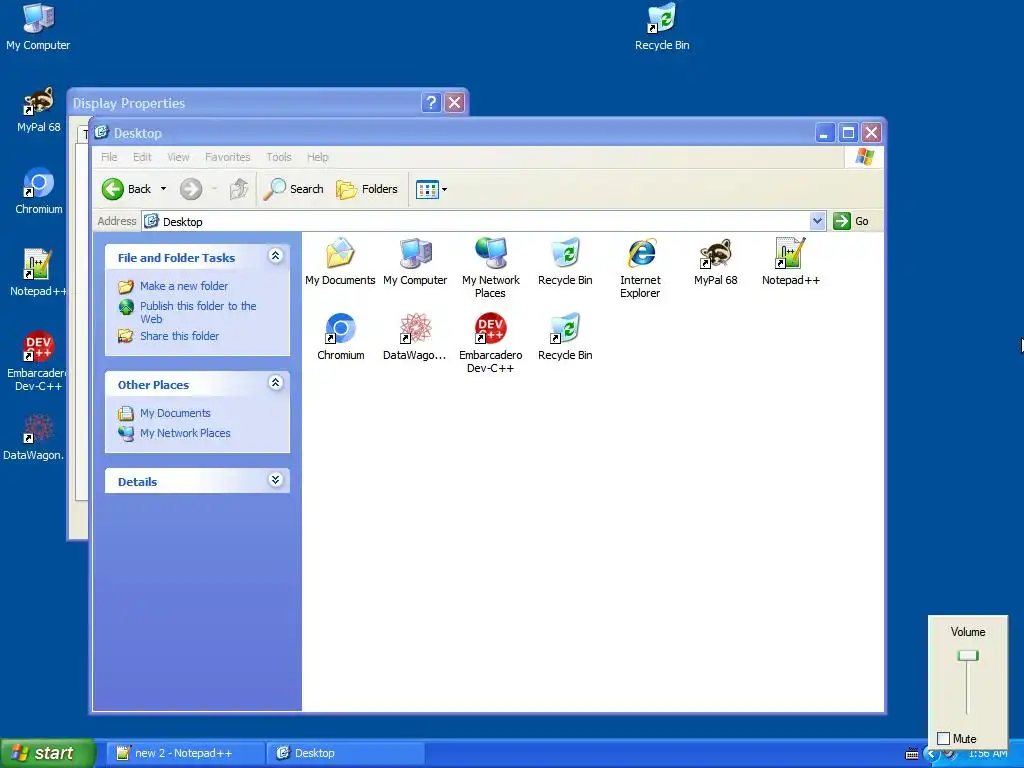Viewport: 1024px width, 768px height.
Task: Close the Display Properties dialog
Action: [455, 103]
